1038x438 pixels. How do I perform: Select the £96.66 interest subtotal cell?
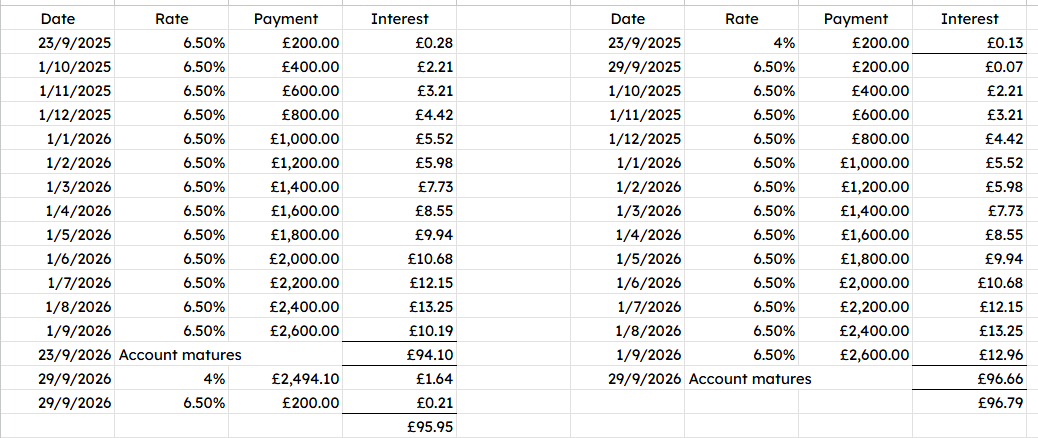pos(969,379)
